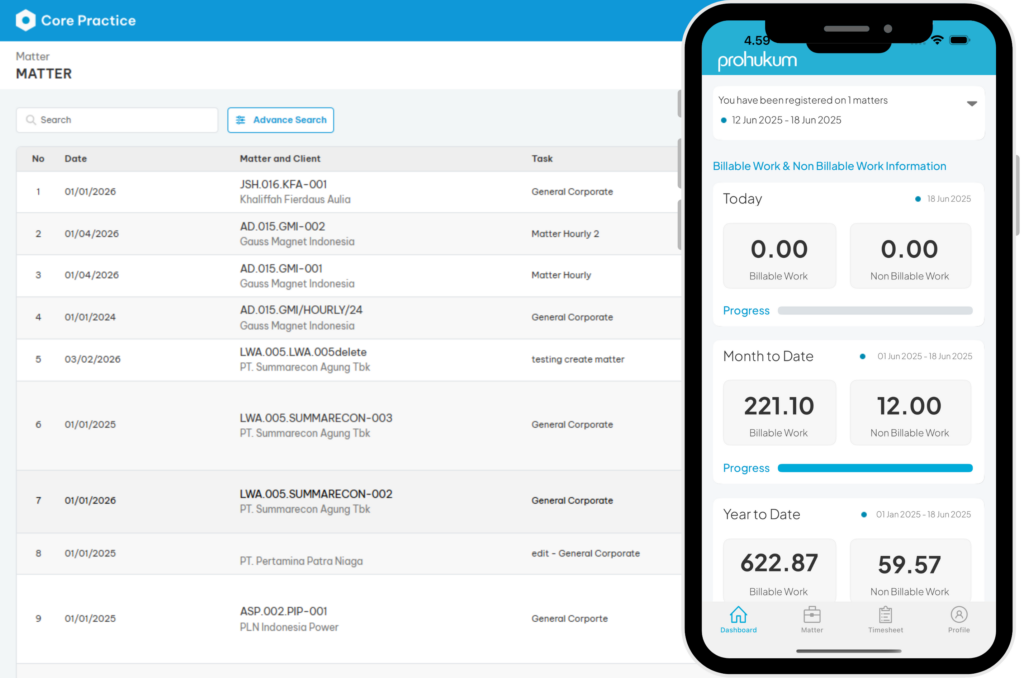Click the Core Practice title text
Image resolution: width=1024 pixels, height=678 pixels.
[88, 21]
